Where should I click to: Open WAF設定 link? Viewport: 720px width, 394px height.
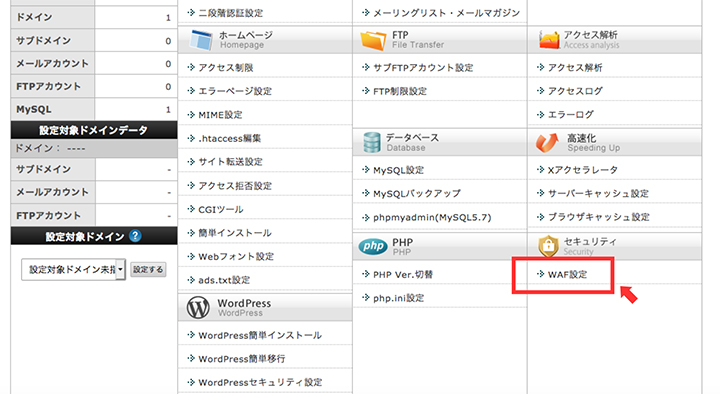[x=567, y=275]
